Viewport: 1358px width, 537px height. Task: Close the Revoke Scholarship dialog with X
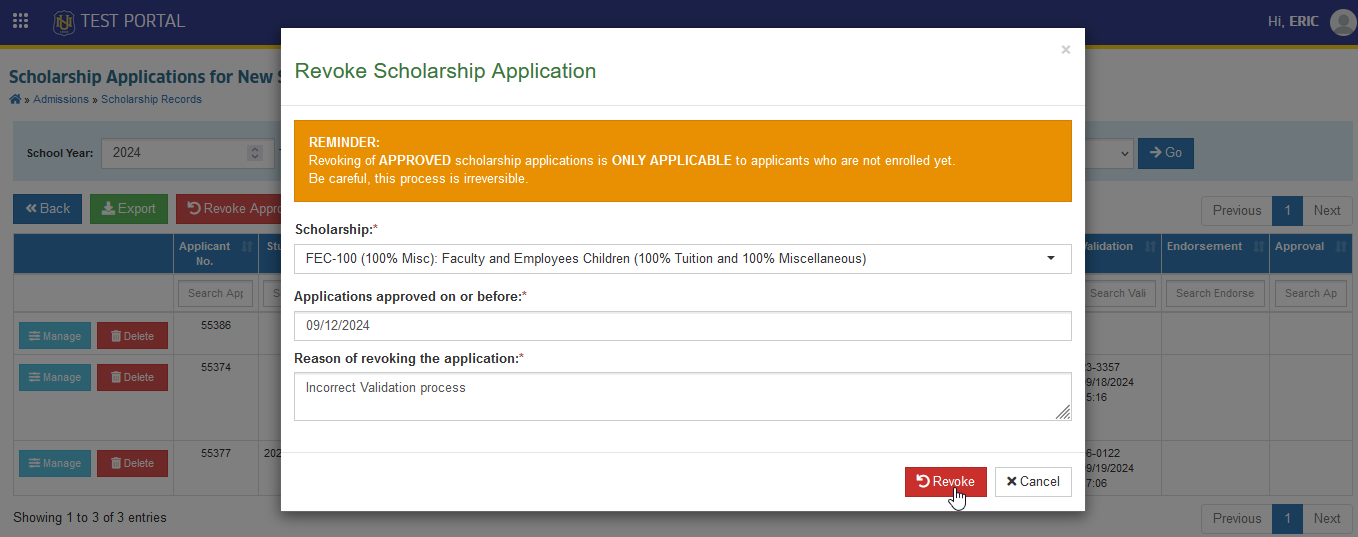pos(1065,49)
